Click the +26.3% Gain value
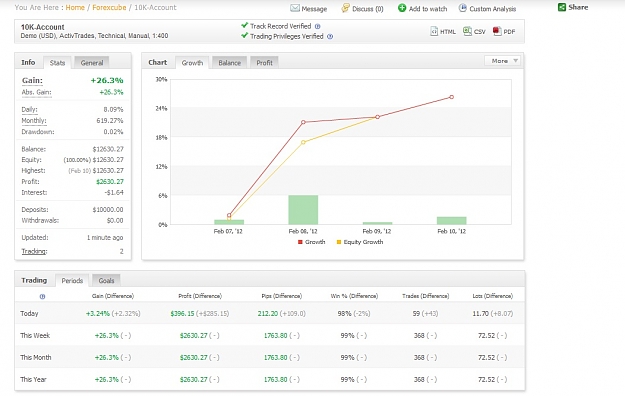625x396 pixels. [107, 80]
